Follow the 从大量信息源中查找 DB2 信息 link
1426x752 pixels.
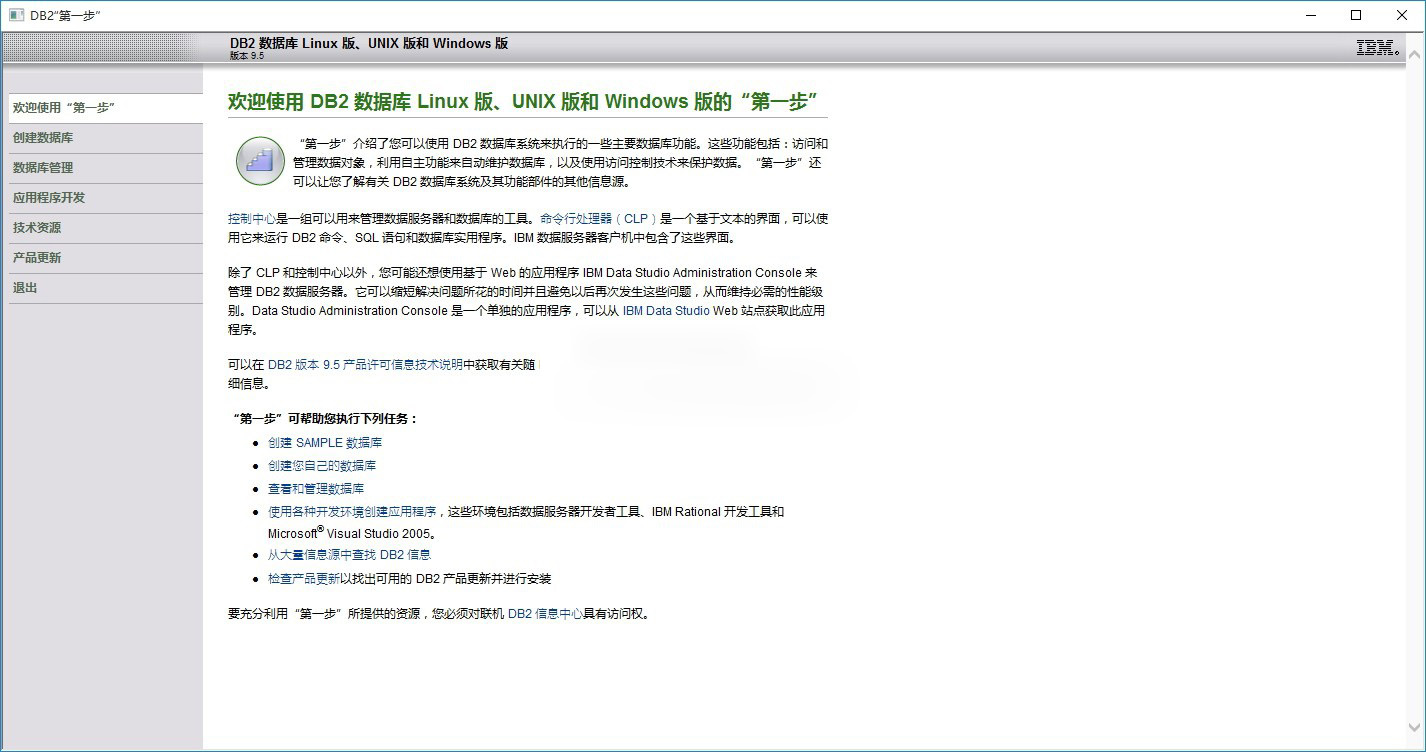349,555
